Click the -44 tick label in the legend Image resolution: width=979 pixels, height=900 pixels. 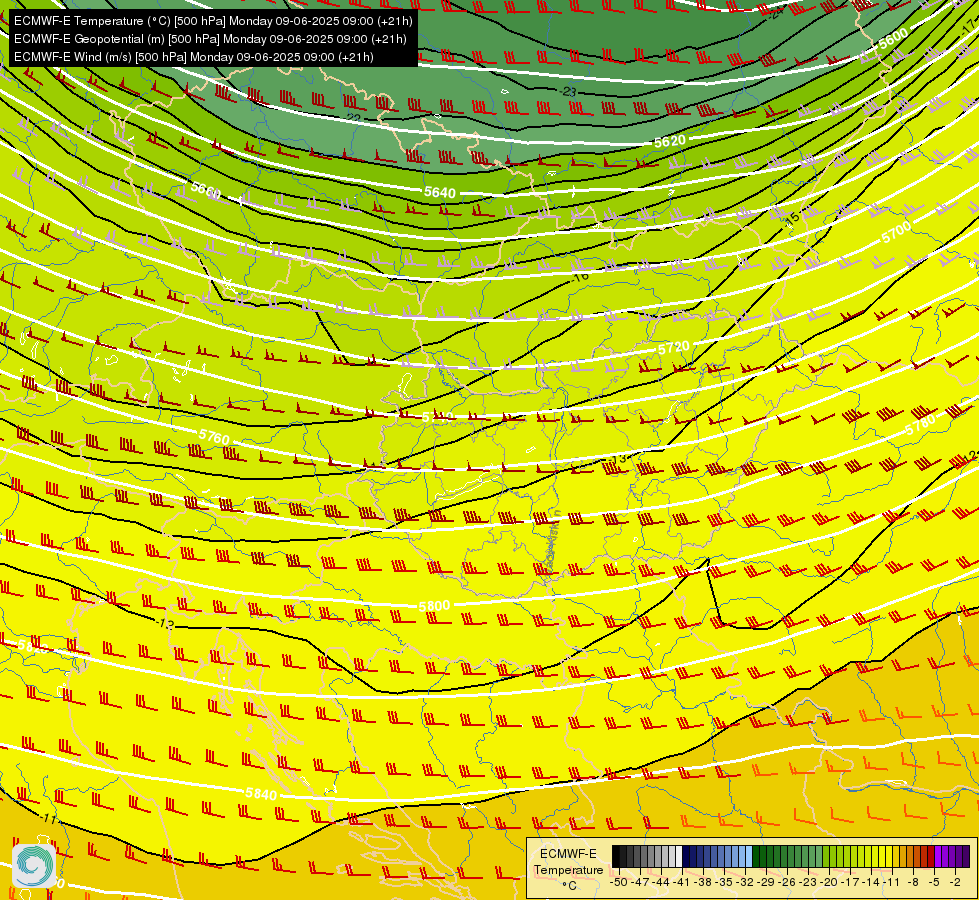[x=661, y=882]
